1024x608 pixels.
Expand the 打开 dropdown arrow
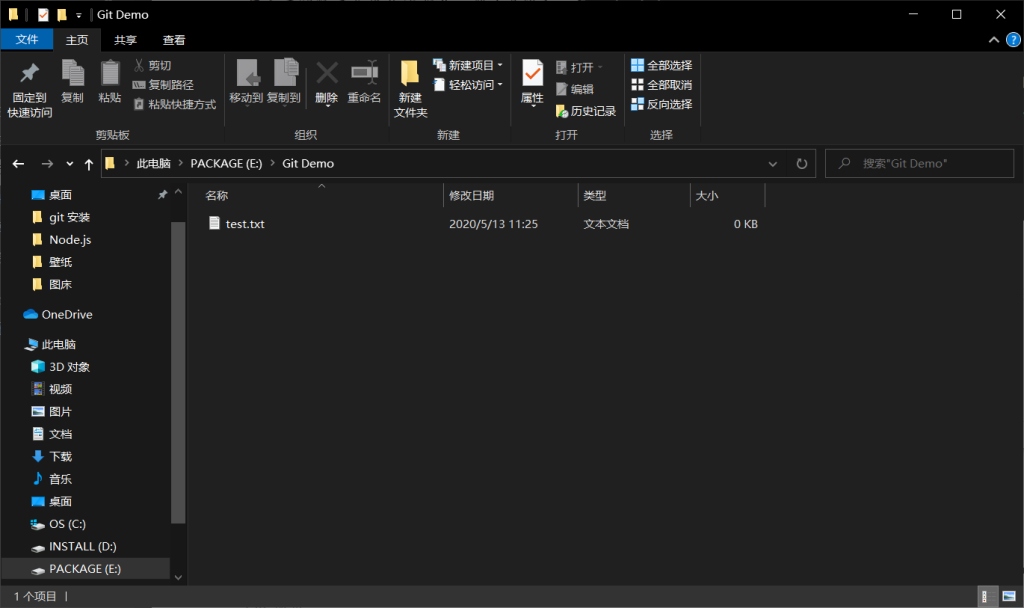(x=599, y=66)
